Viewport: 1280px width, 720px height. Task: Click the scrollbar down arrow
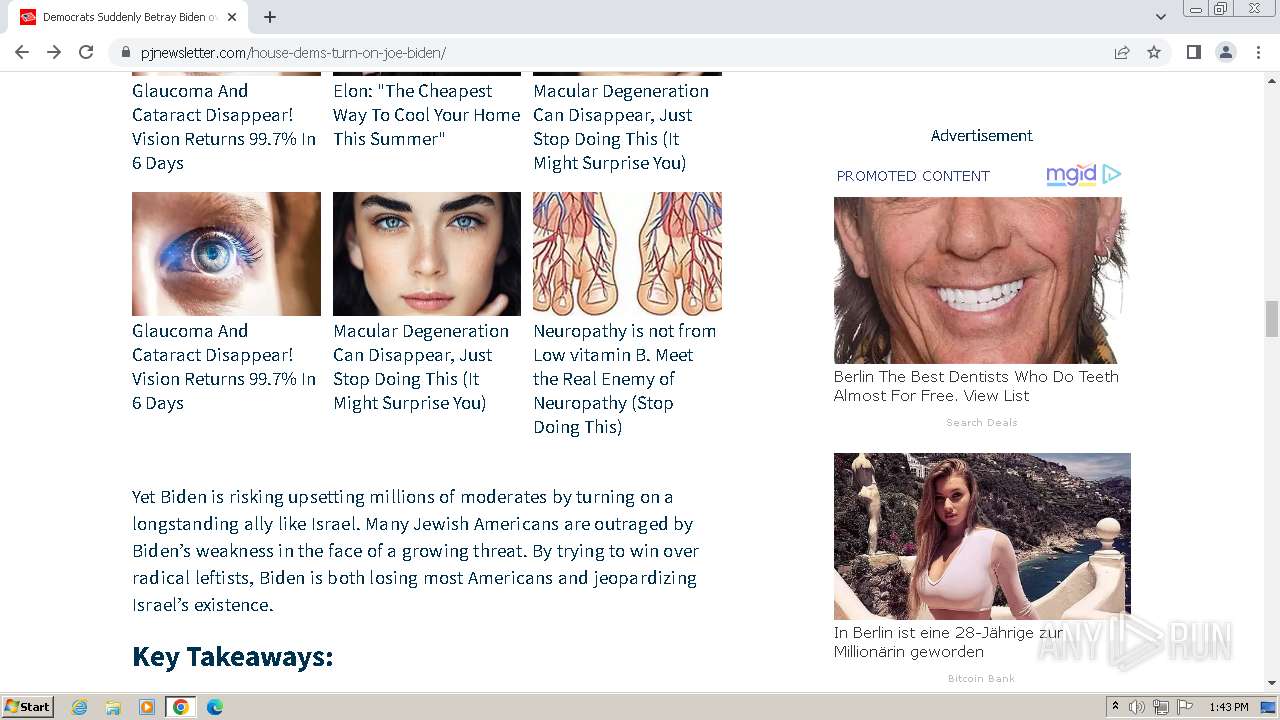point(1272,683)
